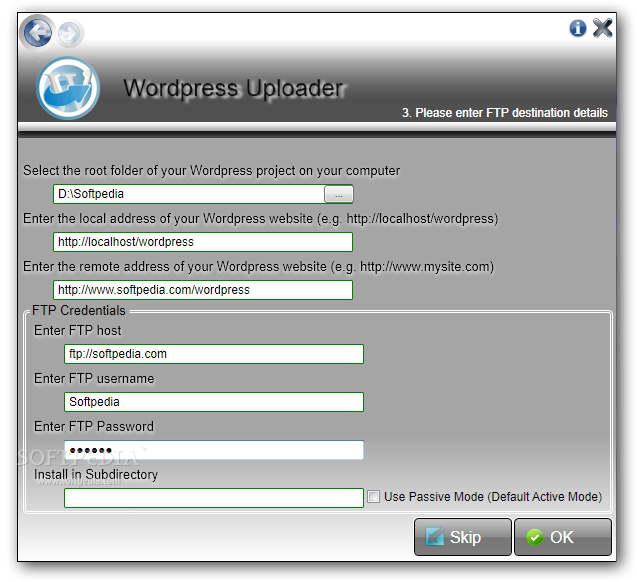Click 'Select the root folder' instruction text
The width and height of the screenshot is (637, 582).
tap(211, 171)
